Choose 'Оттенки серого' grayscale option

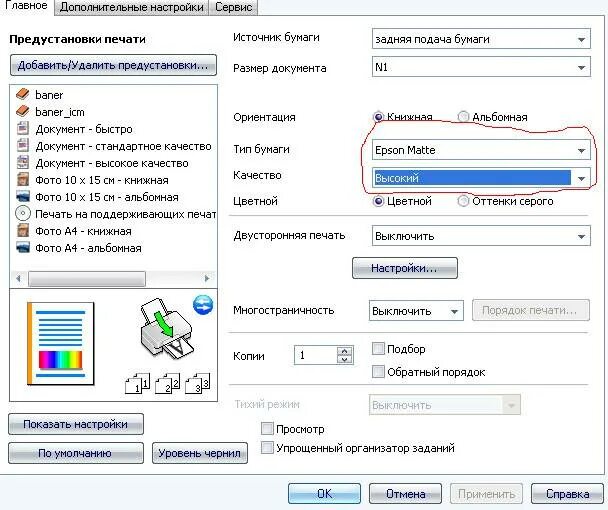tap(463, 201)
